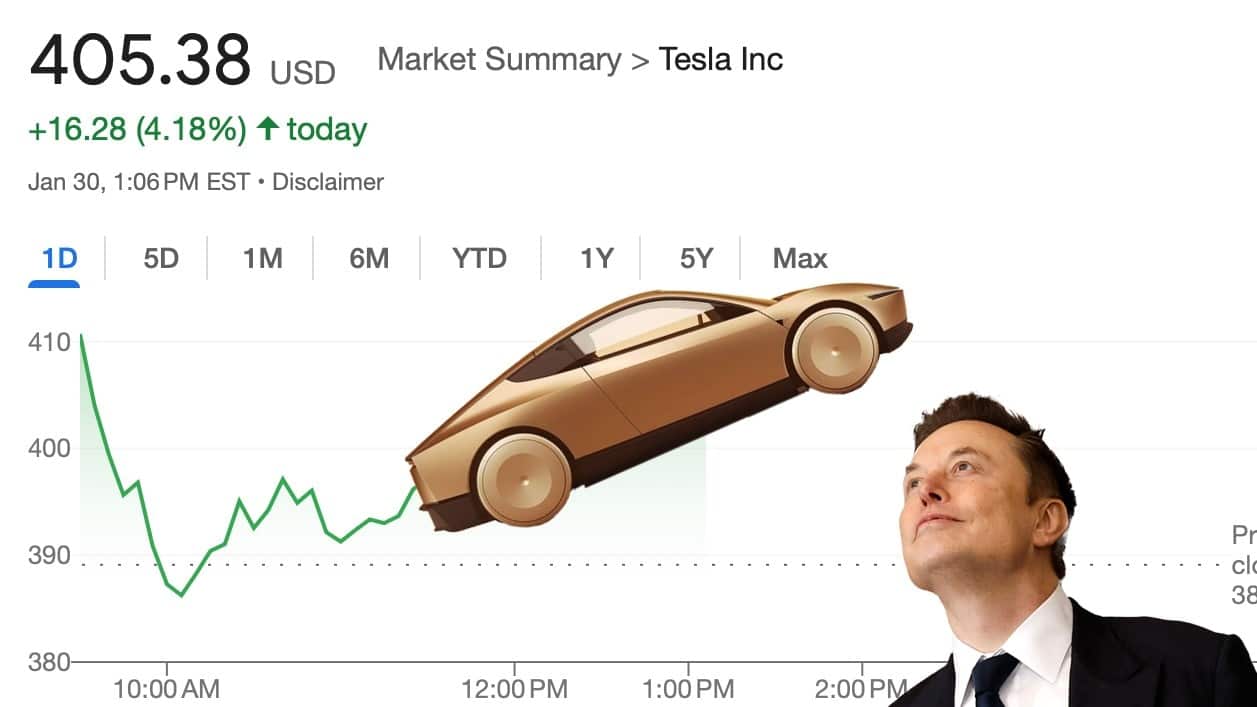The width and height of the screenshot is (1257, 707).
Task: Open the Max history view
Action: 800,258
